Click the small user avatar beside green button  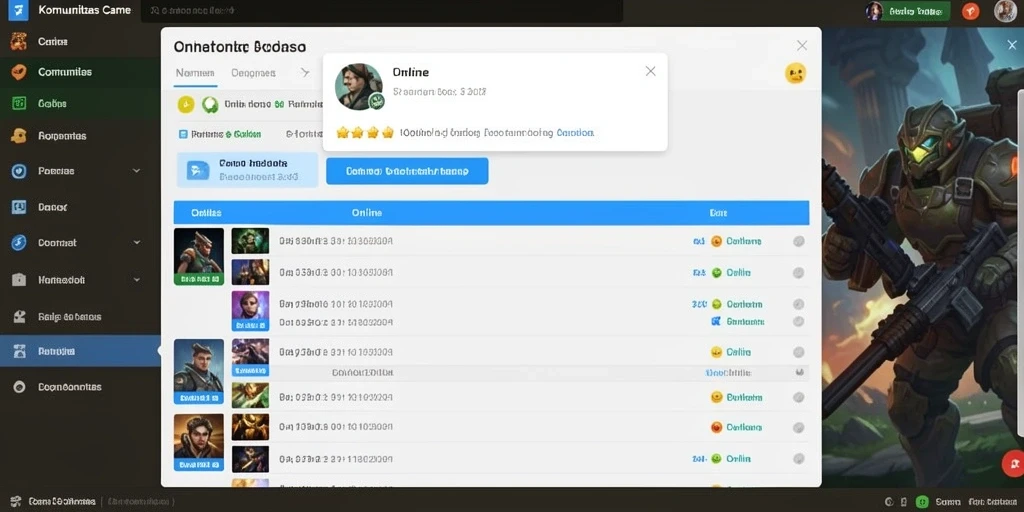[x=874, y=11]
